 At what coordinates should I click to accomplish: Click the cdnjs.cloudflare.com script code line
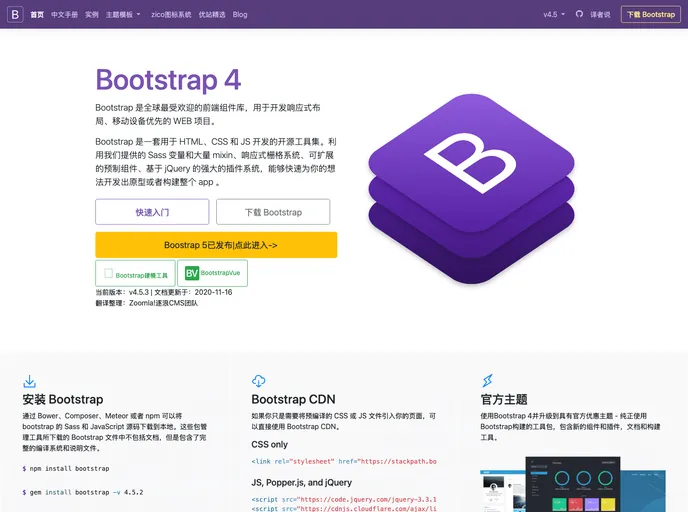[344, 508]
